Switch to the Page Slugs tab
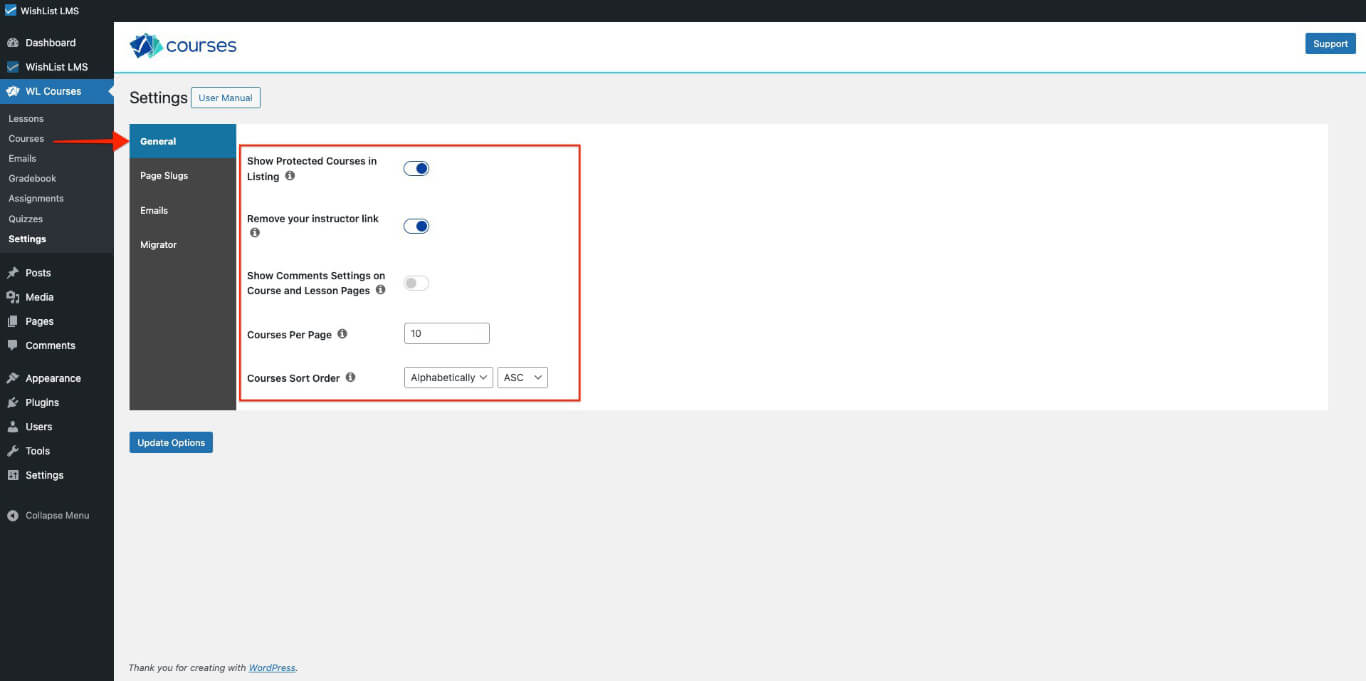Viewport: 1366px width, 681px height. pos(164,175)
